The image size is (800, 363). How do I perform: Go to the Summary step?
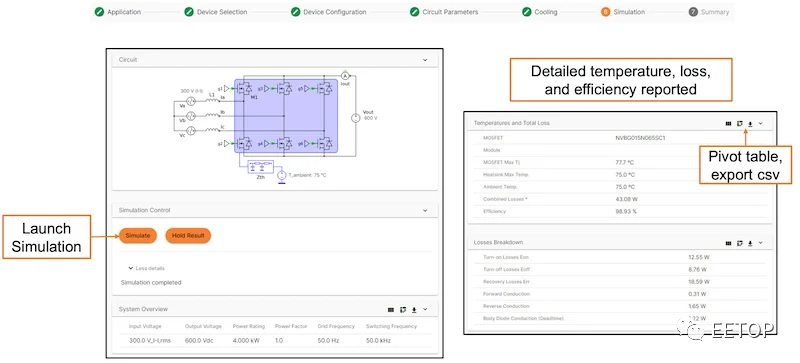709,12
